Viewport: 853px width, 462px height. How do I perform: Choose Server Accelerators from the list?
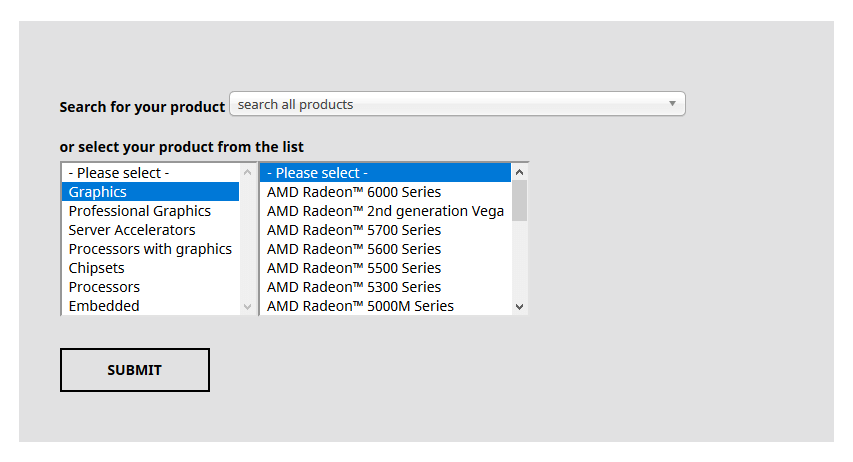pyautogui.click(x=150, y=230)
